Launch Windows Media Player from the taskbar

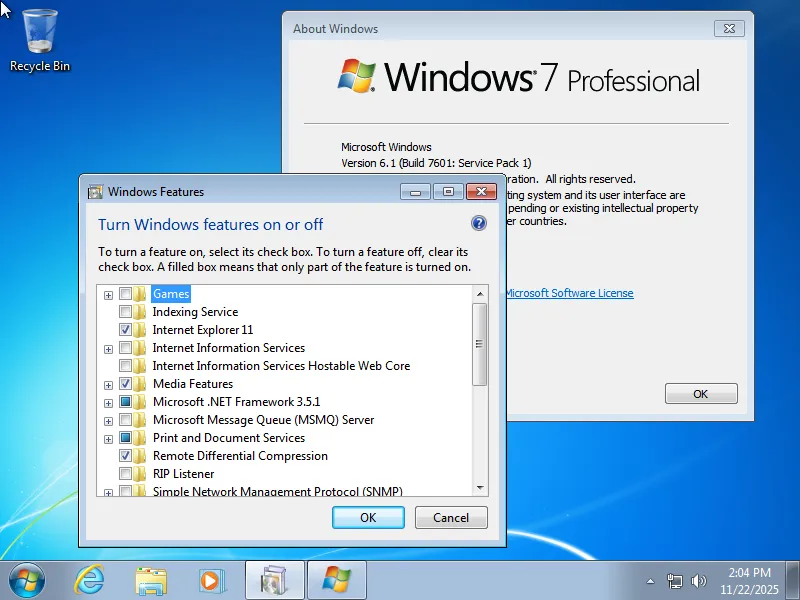[x=212, y=581]
